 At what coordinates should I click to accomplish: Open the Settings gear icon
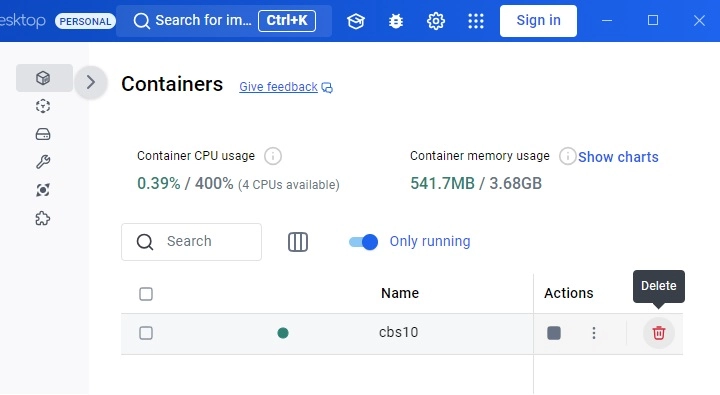point(436,21)
